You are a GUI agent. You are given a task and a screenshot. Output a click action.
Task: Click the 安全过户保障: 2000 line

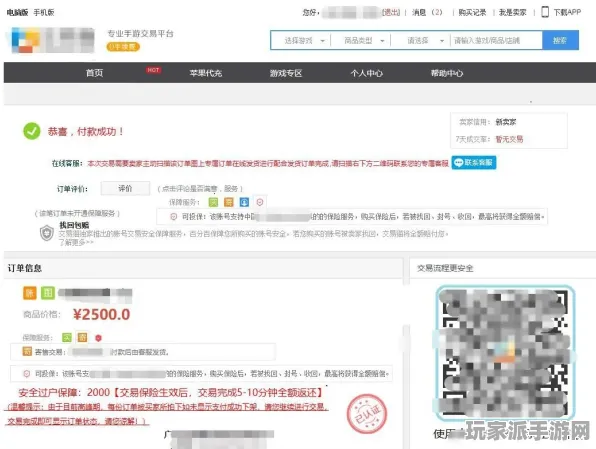pyautogui.click(x=171, y=392)
